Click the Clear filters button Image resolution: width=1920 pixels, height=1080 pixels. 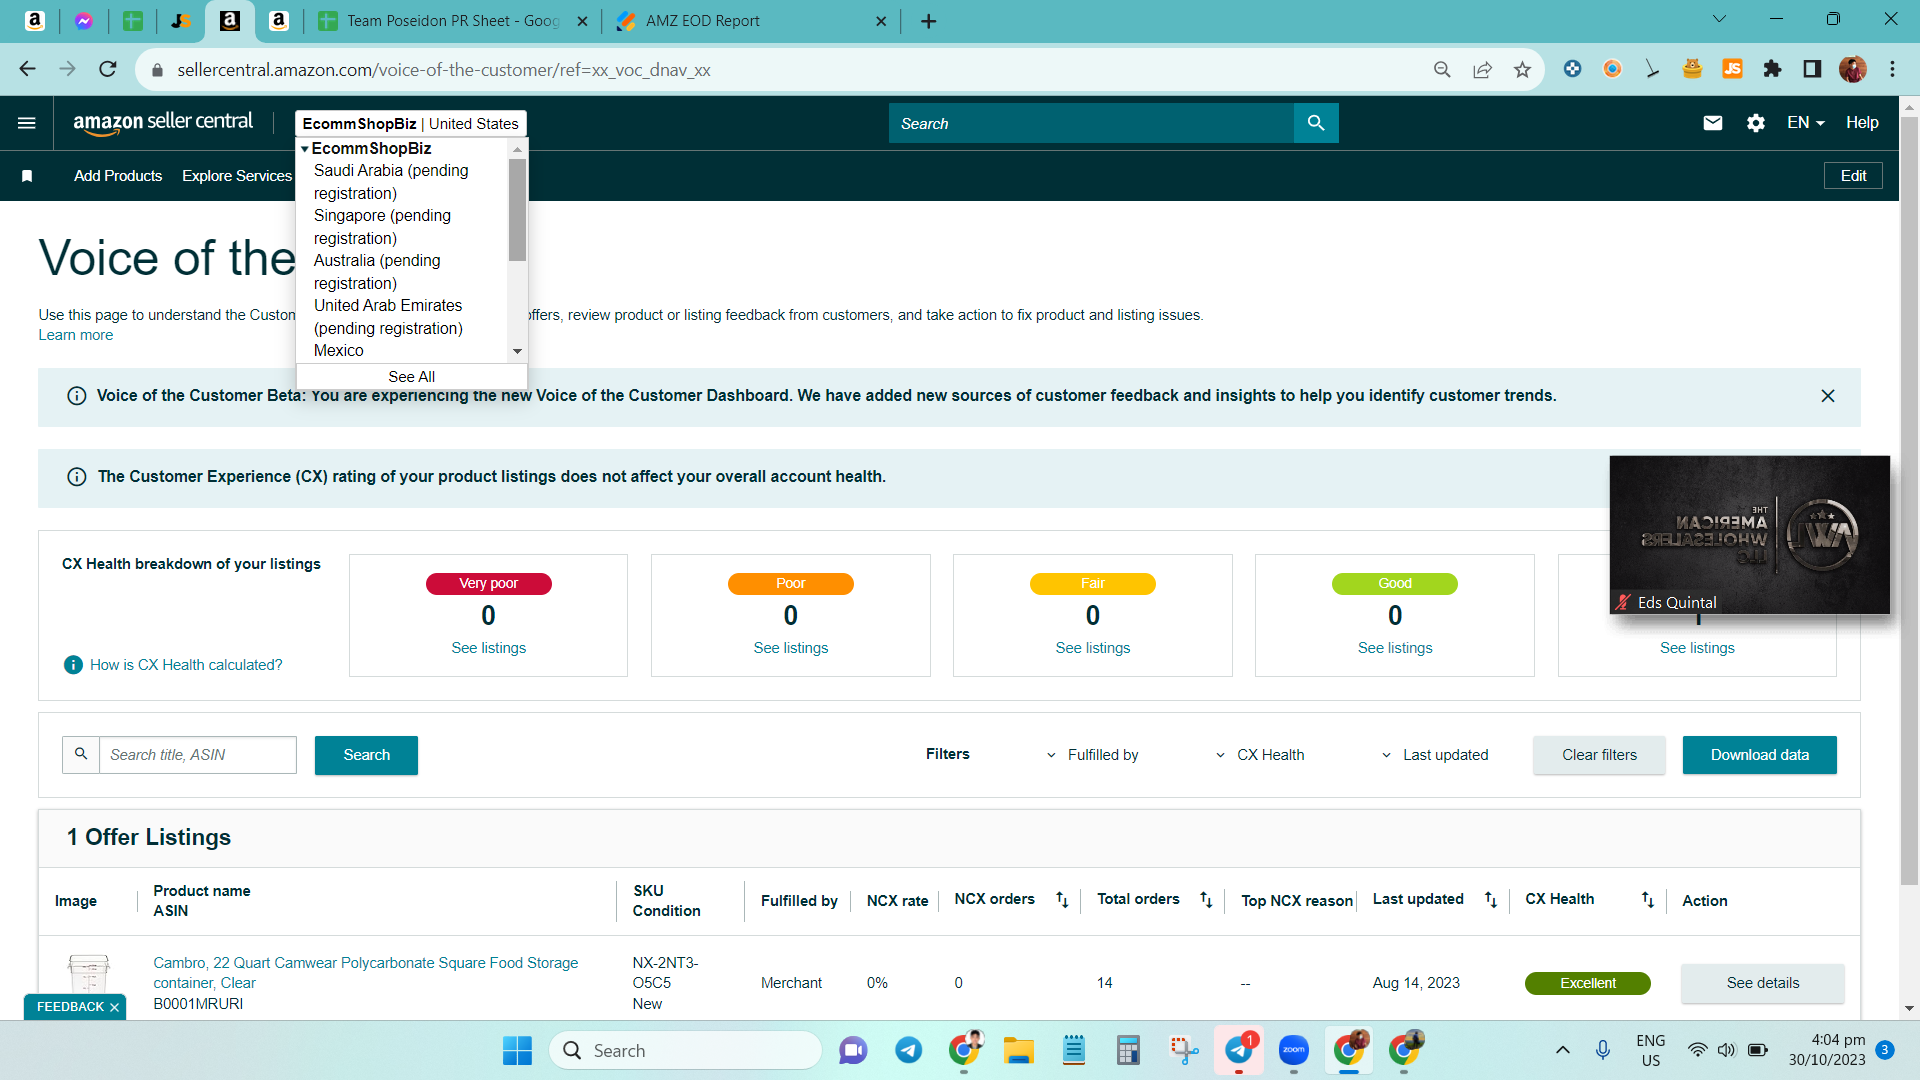click(1599, 755)
